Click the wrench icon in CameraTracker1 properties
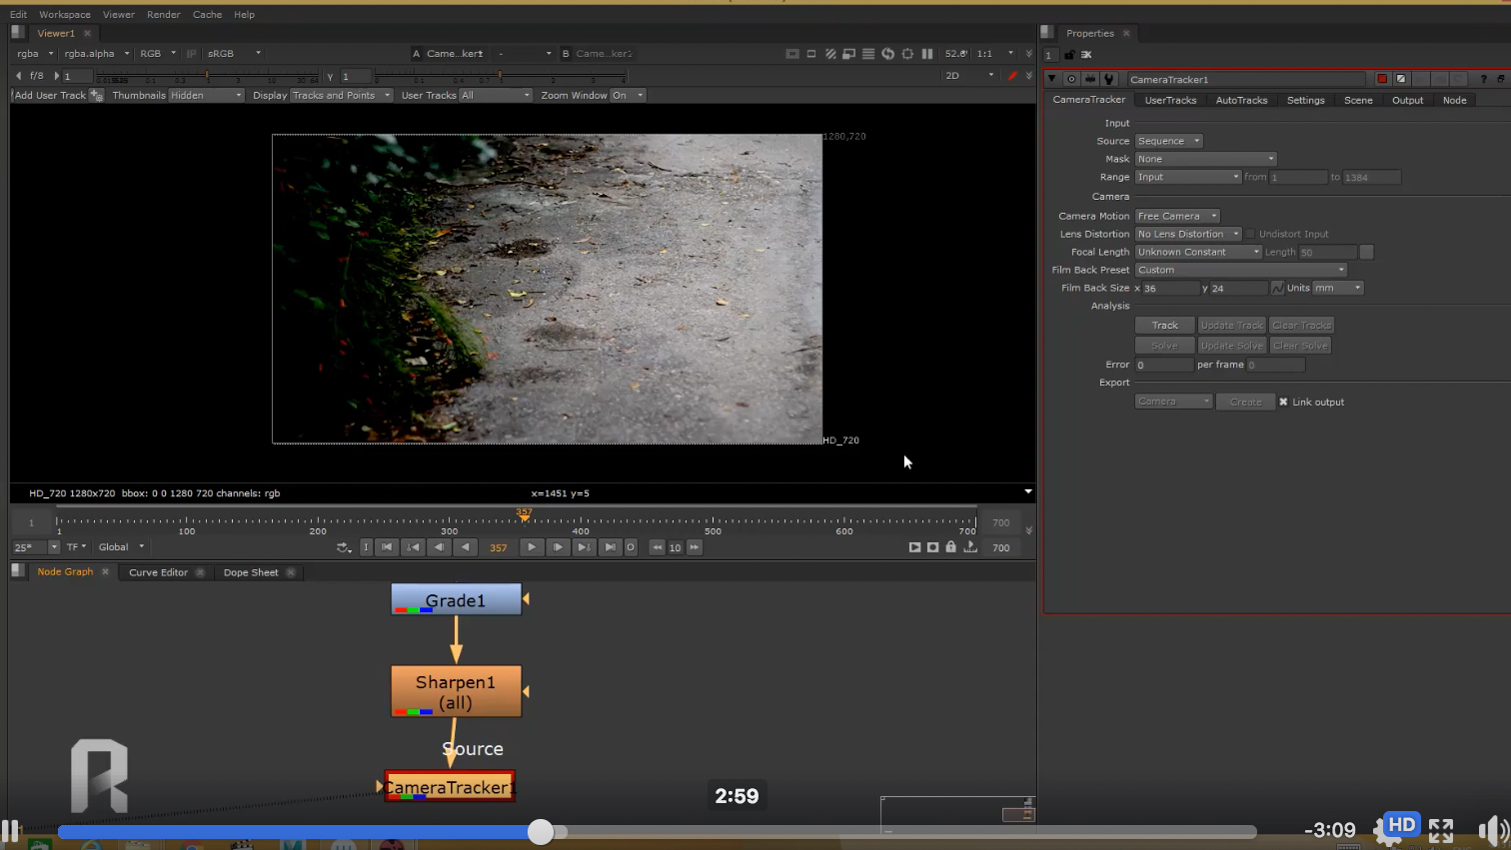Screen dimensions: 1511x850 (x=1109, y=79)
